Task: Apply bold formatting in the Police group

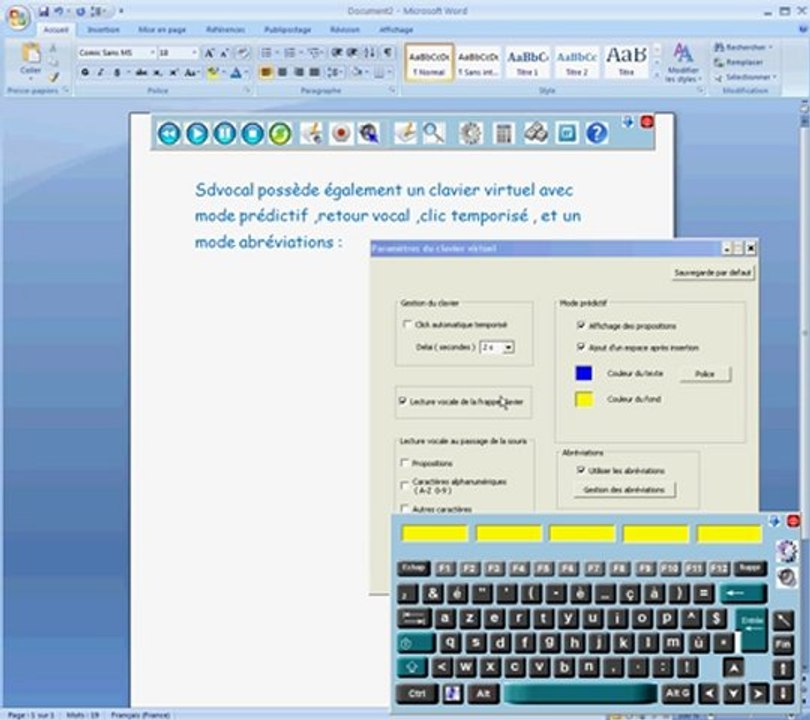Action: pyautogui.click(x=85, y=72)
